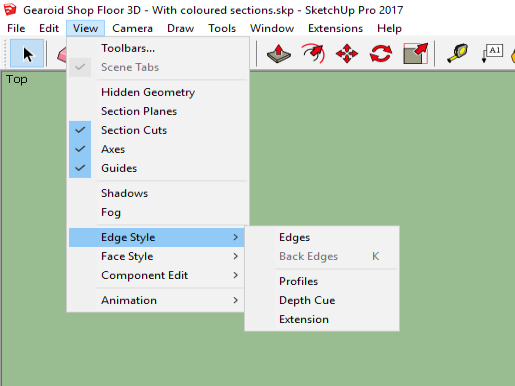Open the Extensions menu
This screenshot has width=515, height=386.
pos(335,28)
